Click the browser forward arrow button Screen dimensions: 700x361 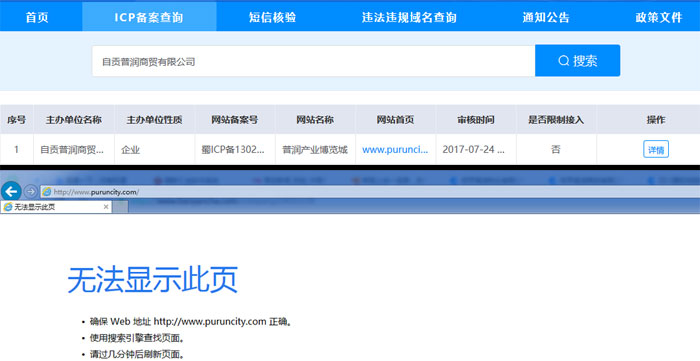[30, 191]
